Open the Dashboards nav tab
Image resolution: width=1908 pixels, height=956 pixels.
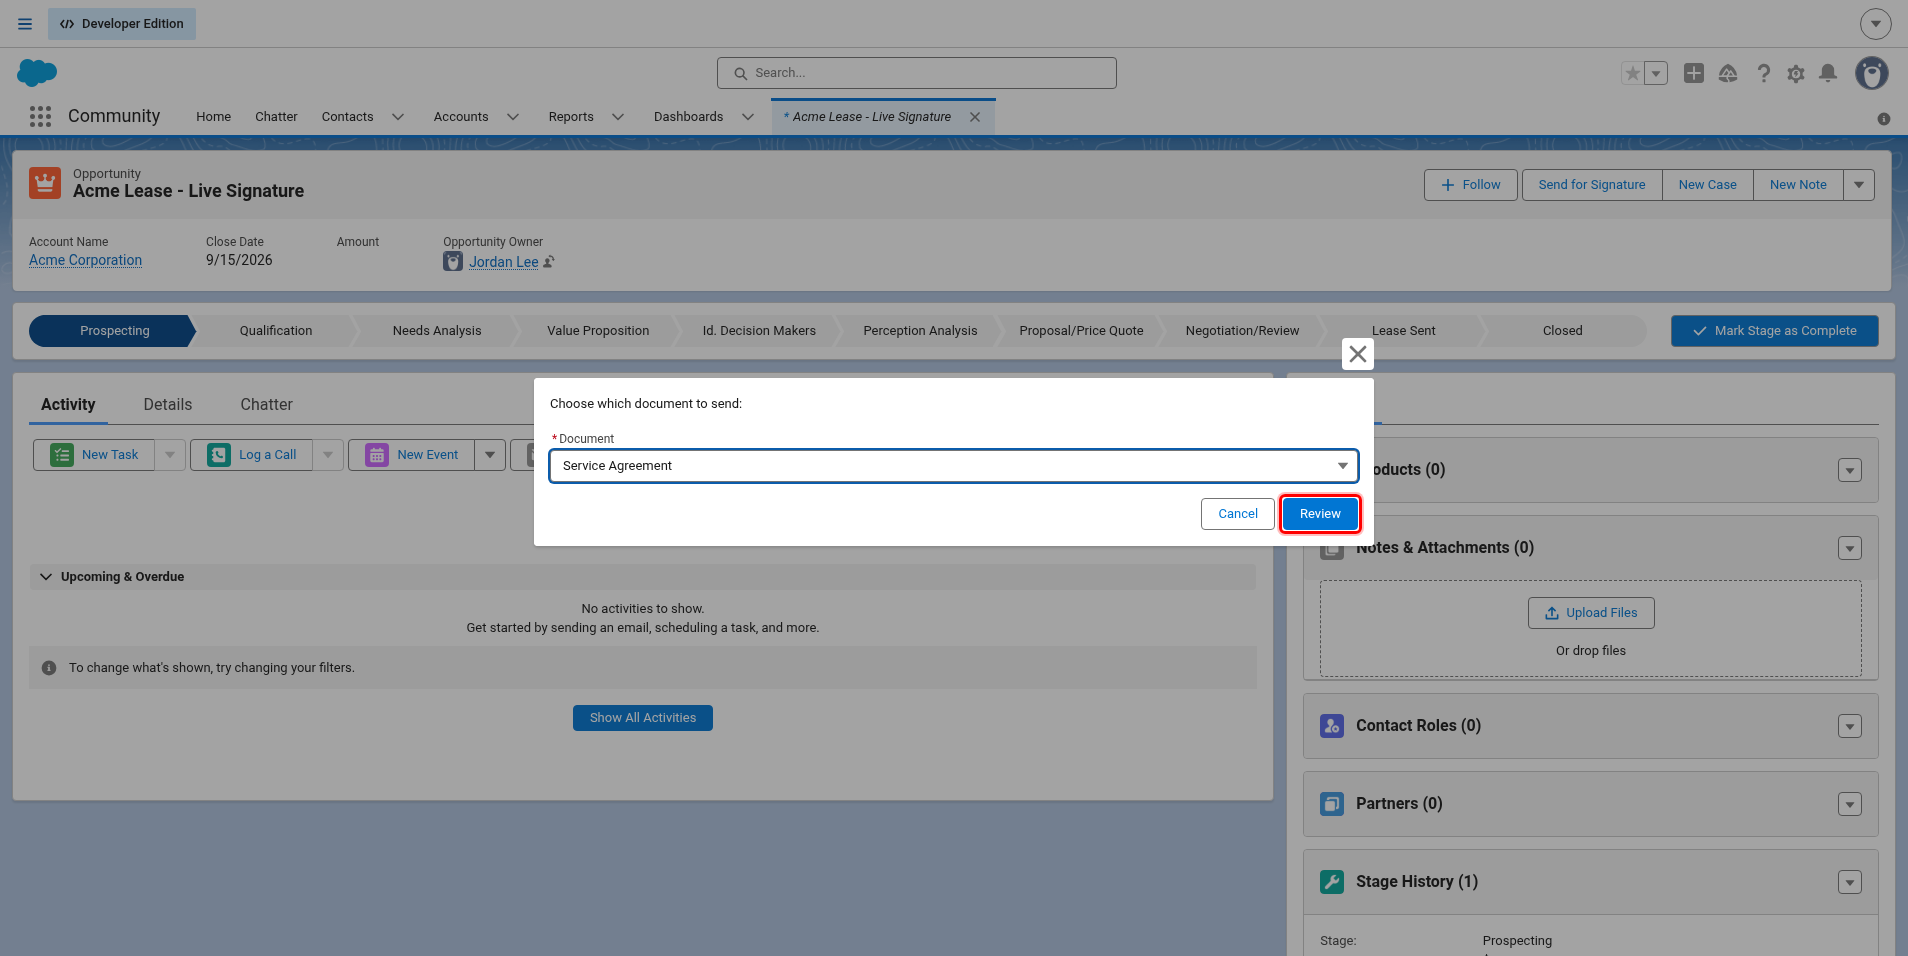coord(688,117)
